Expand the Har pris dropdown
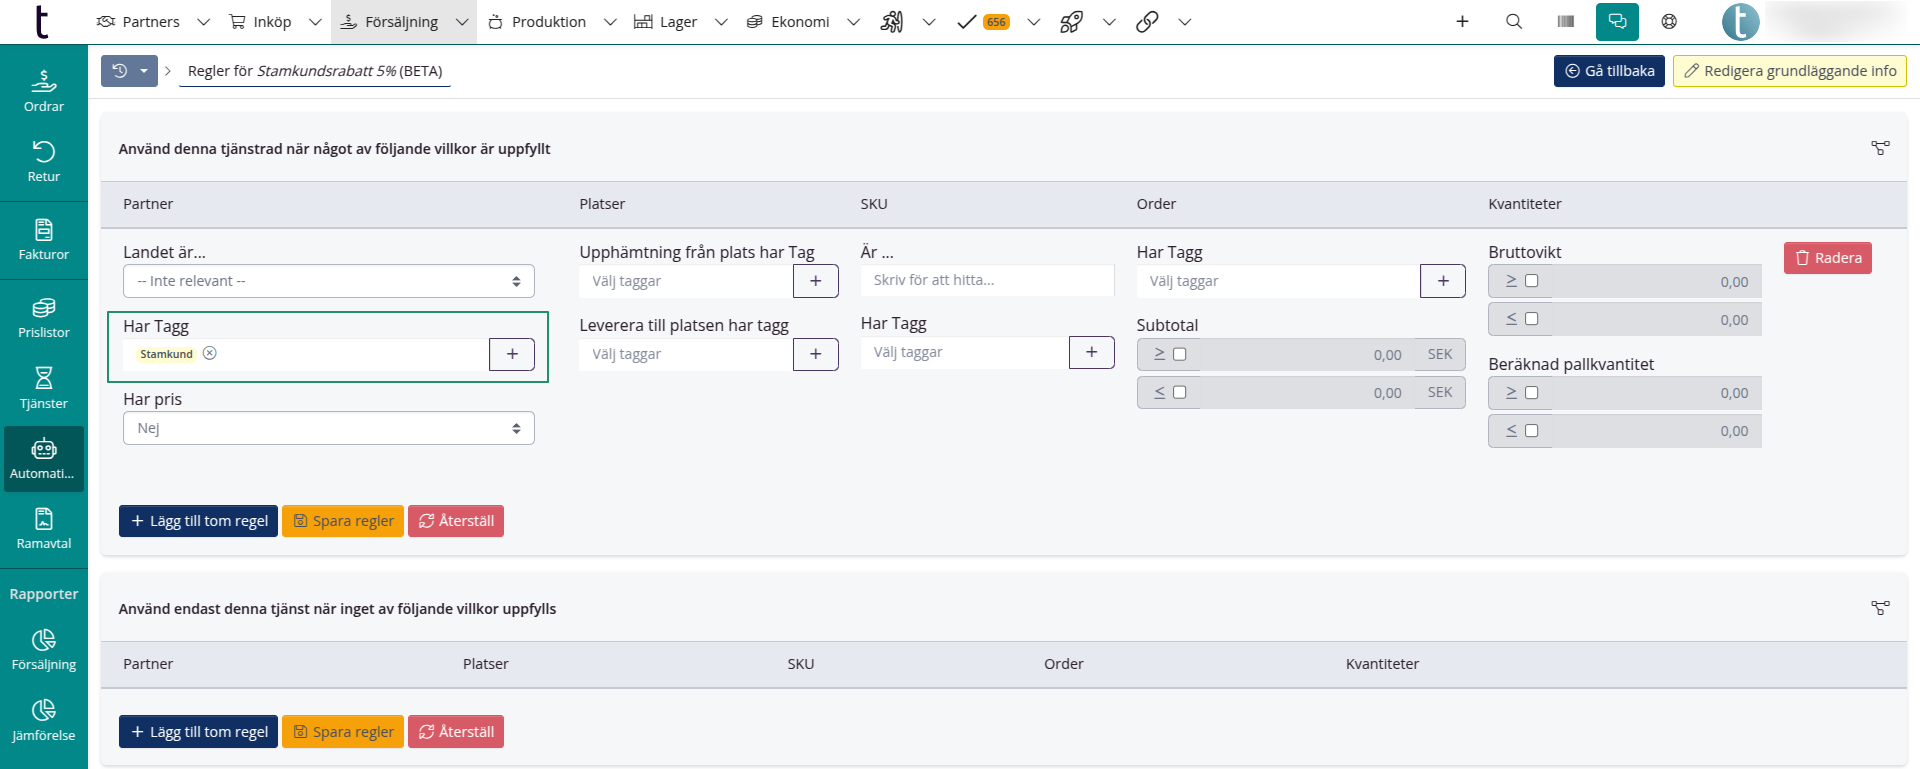The height and width of the screenshot is (769, 1920). click(x=328, y=428)
